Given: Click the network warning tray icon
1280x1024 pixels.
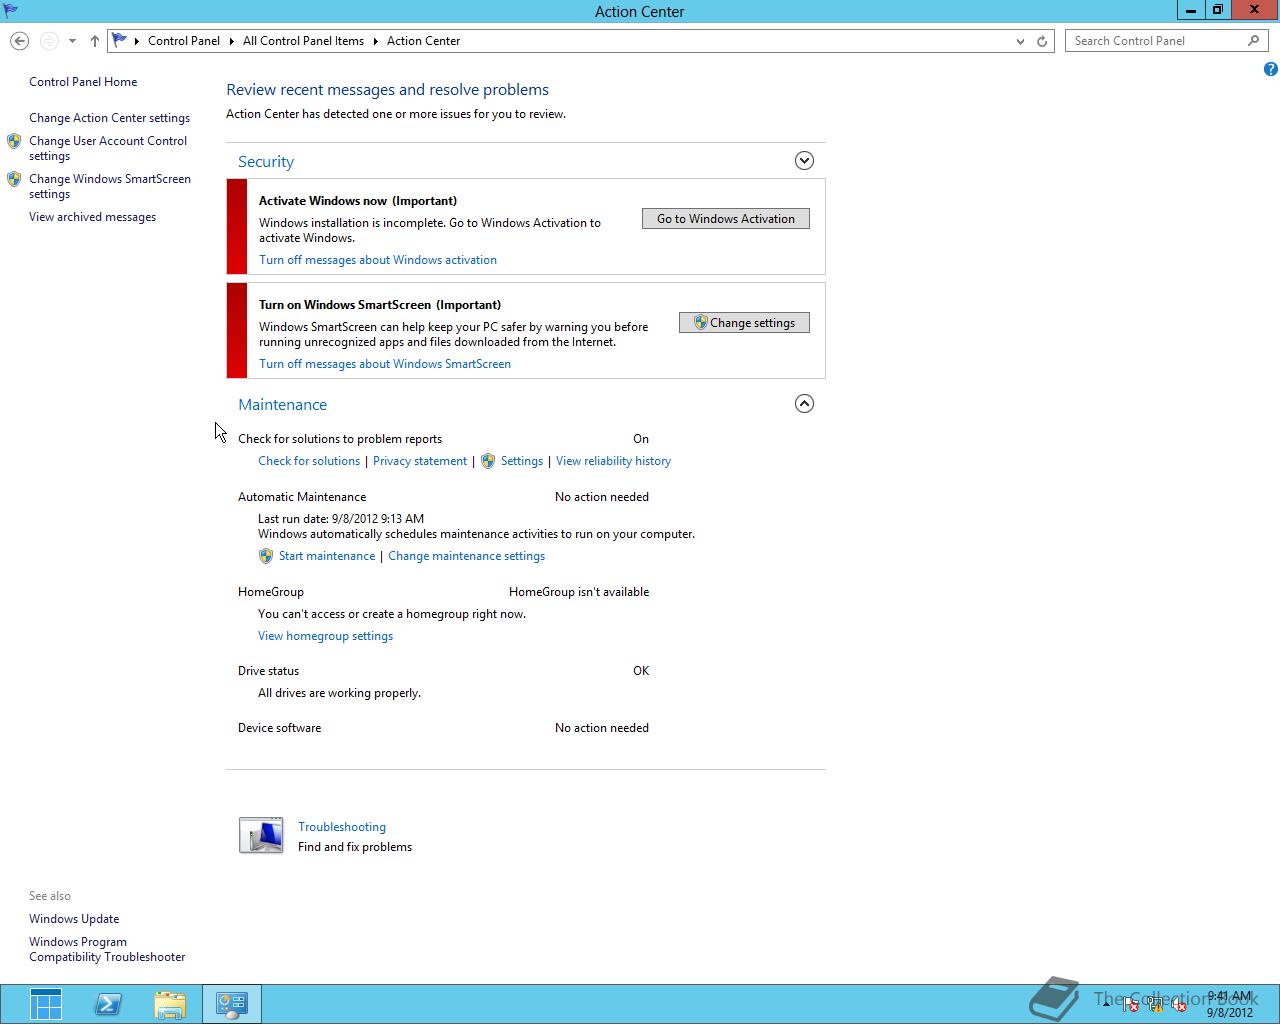Looking at the screenshot, I should (1155, 1005).
